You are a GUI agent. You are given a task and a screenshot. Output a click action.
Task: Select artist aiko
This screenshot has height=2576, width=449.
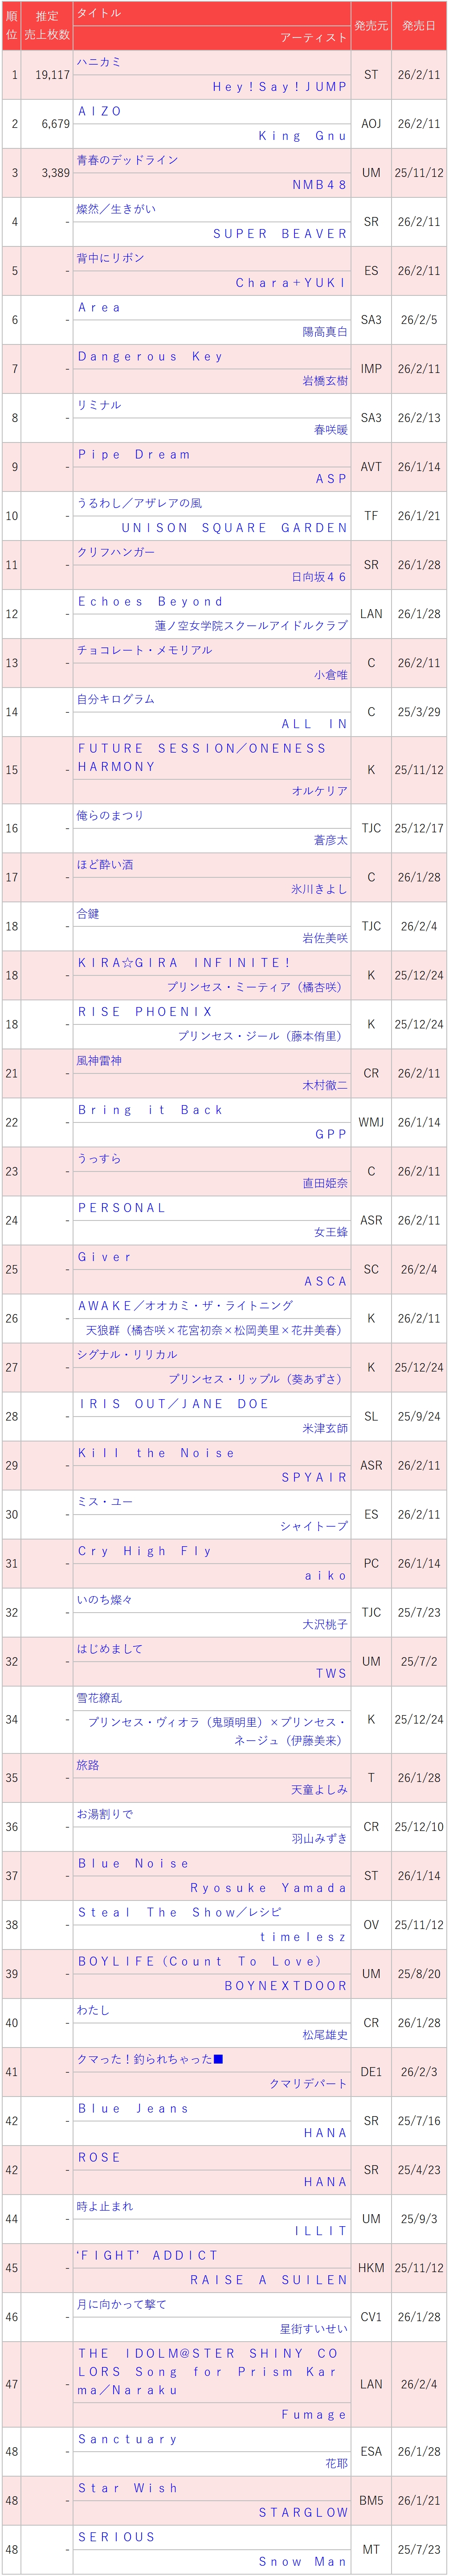coord(326,1575)
